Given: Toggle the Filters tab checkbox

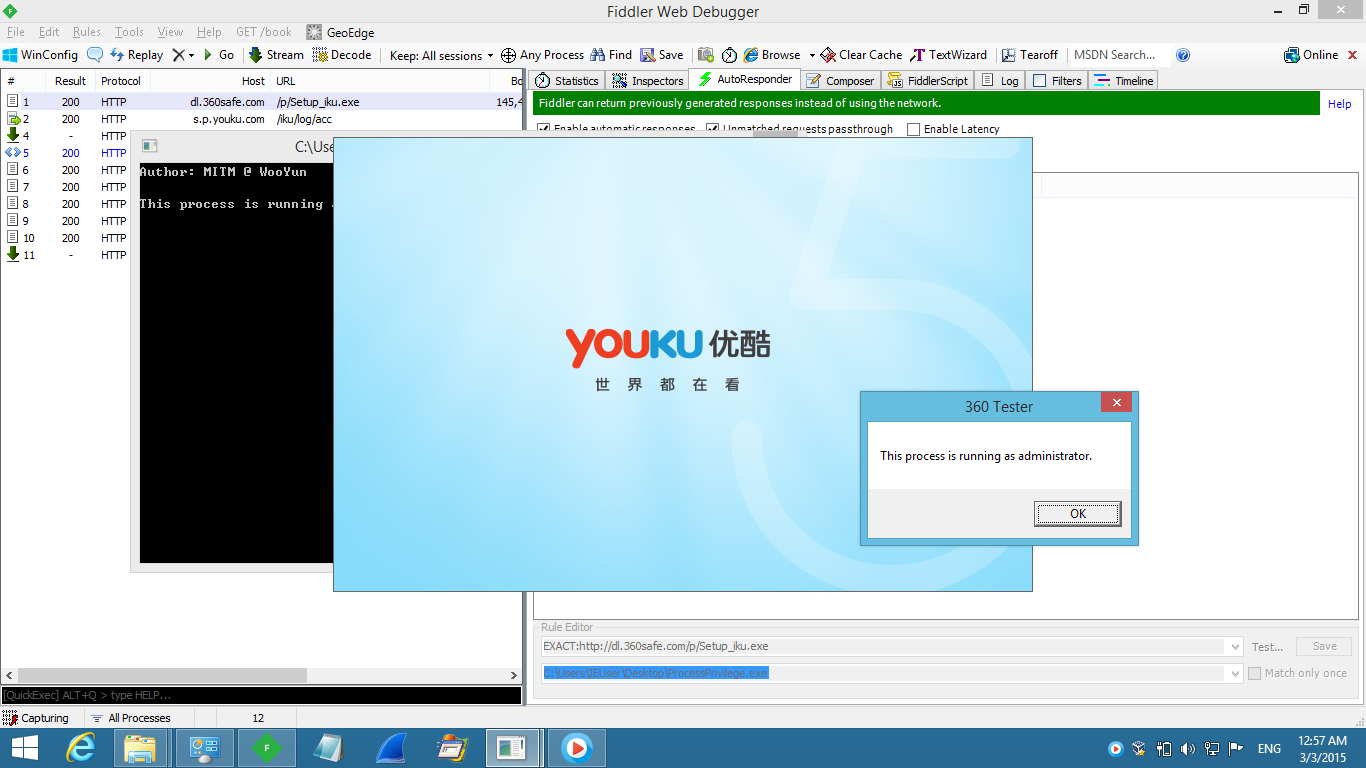Looking at the screenshot, I should (1040, 81).
